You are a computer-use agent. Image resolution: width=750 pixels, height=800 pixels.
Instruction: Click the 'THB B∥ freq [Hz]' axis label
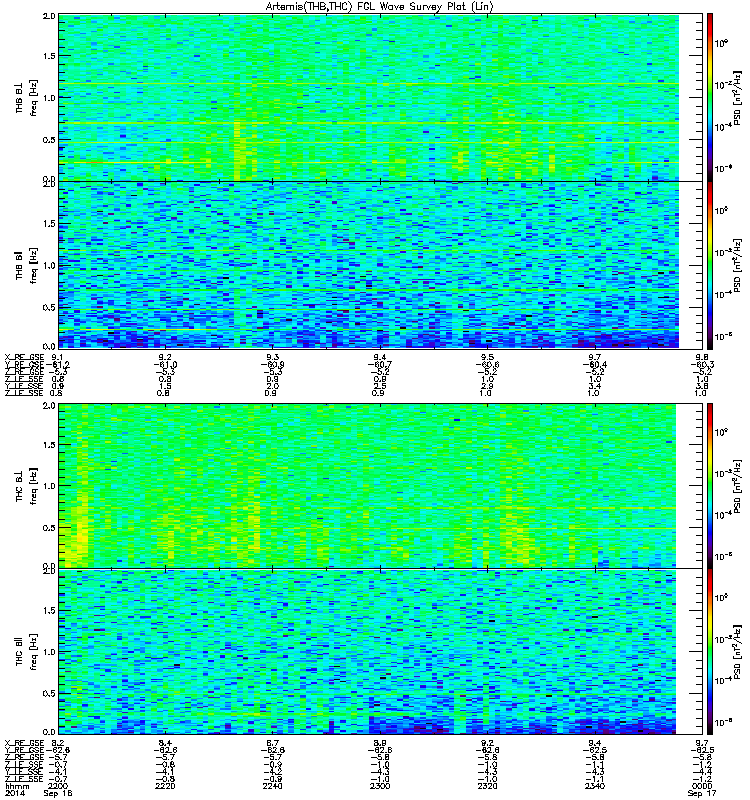tap(26, 265)
